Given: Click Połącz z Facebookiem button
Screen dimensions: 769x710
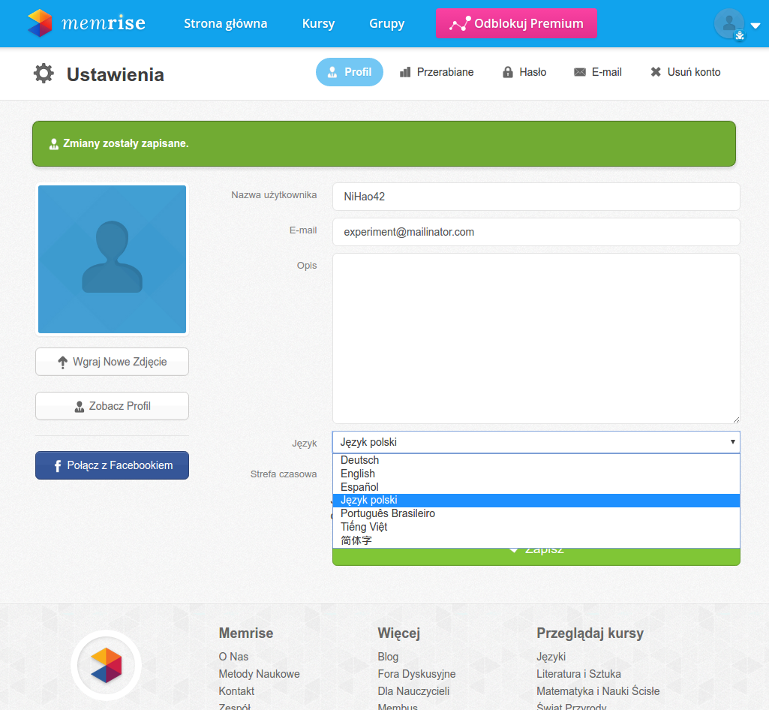Looking at the screenshot, I should [112, 465].
